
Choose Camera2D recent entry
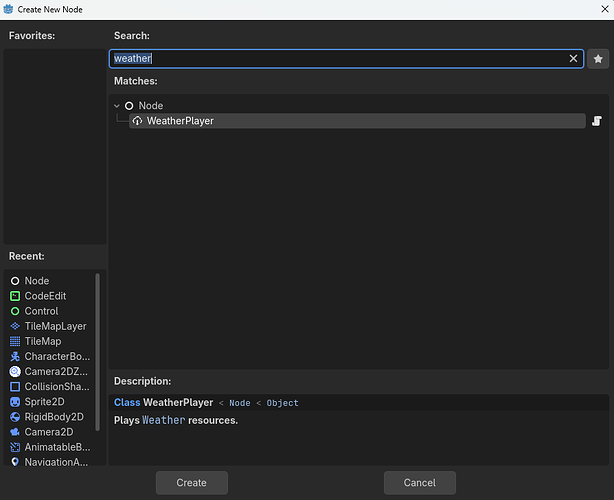coord(49,432)
